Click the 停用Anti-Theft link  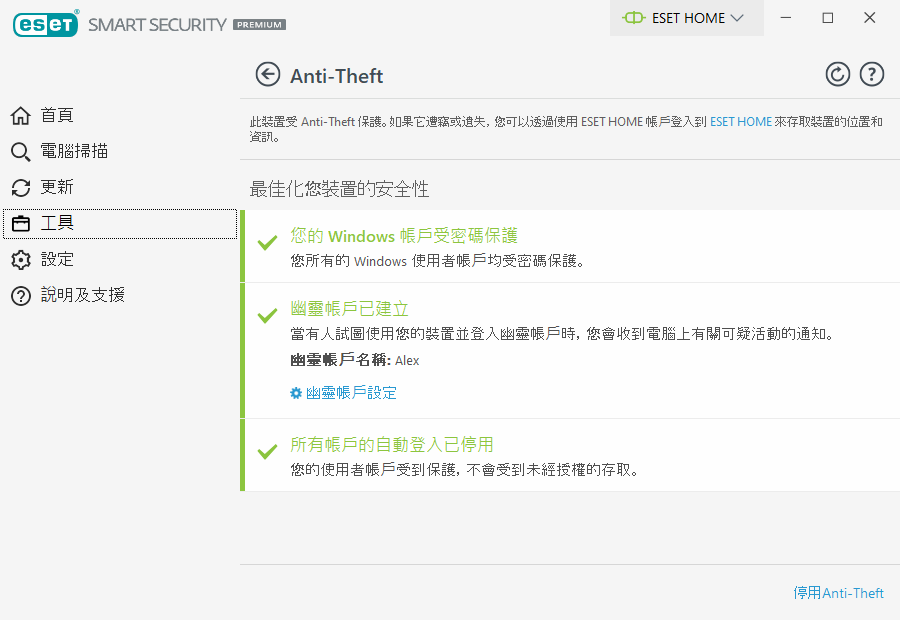click(838, 593)
